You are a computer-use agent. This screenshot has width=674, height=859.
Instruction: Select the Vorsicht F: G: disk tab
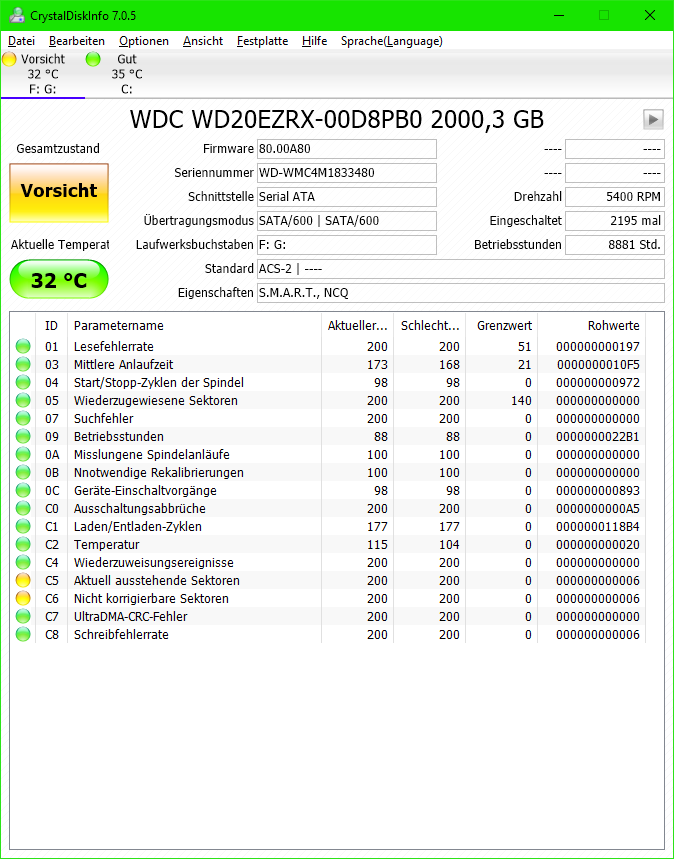(43, 74)
